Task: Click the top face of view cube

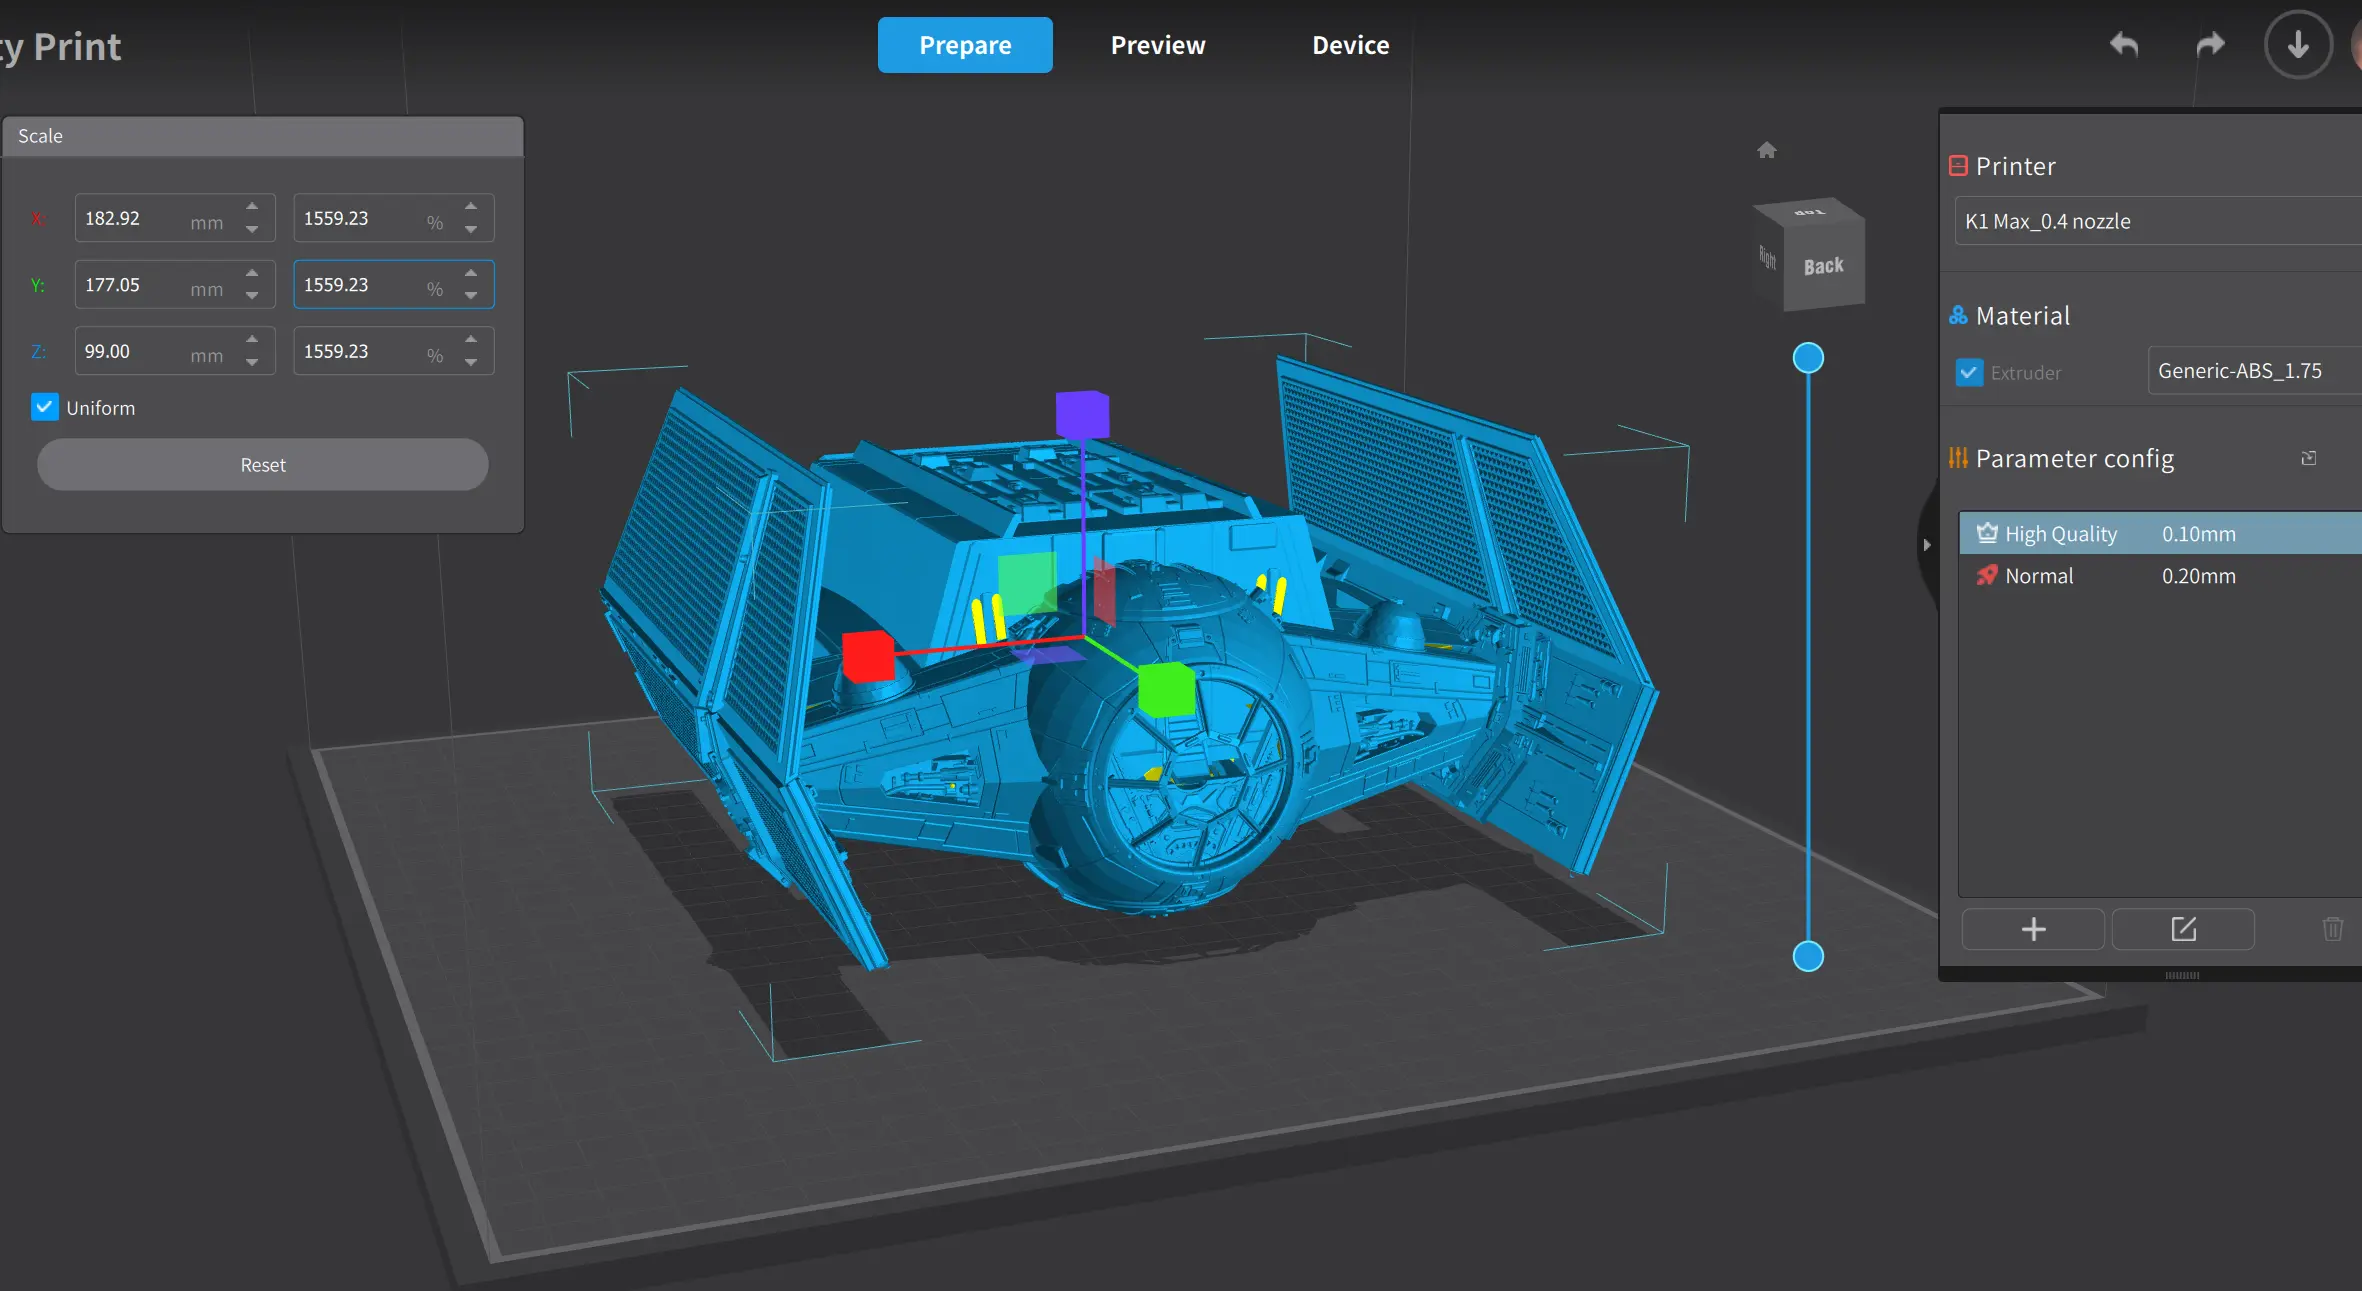Action: click(x=1809, y=212)
